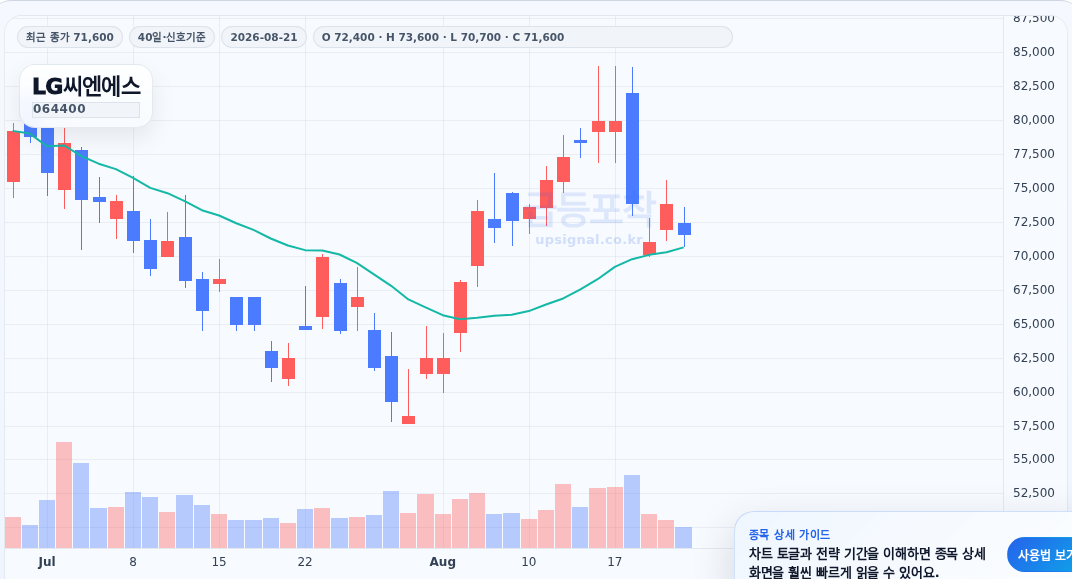
Task: Click the tallest blue volume bar near 17
Action: [x=632, y=511]
